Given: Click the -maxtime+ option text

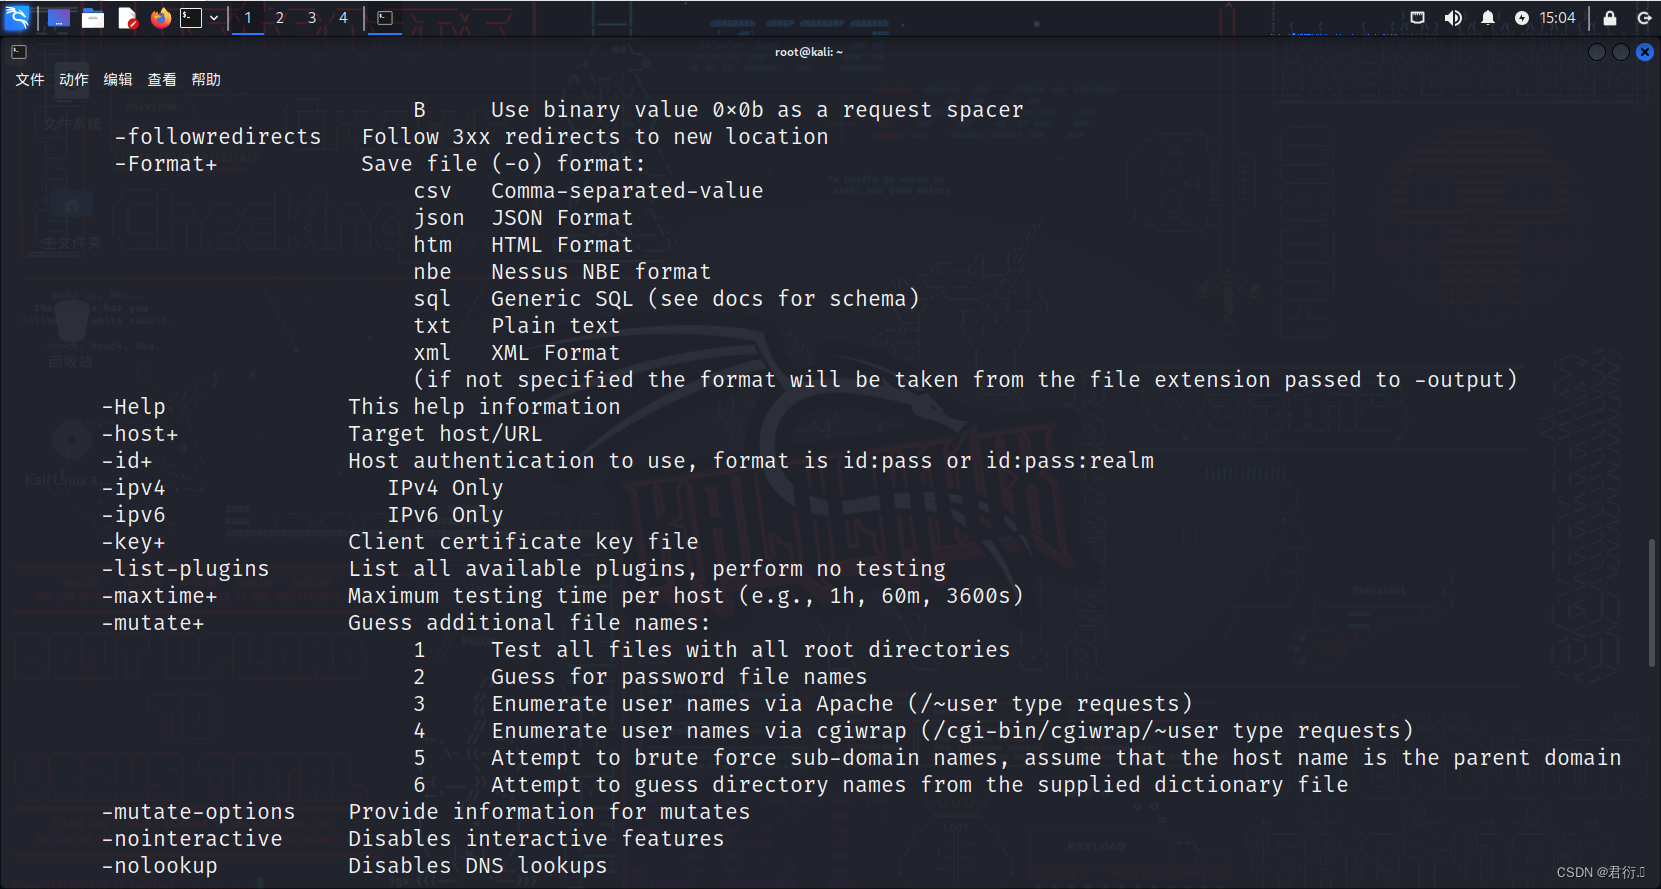Looking at the screenshot, I should pos(159,596).
